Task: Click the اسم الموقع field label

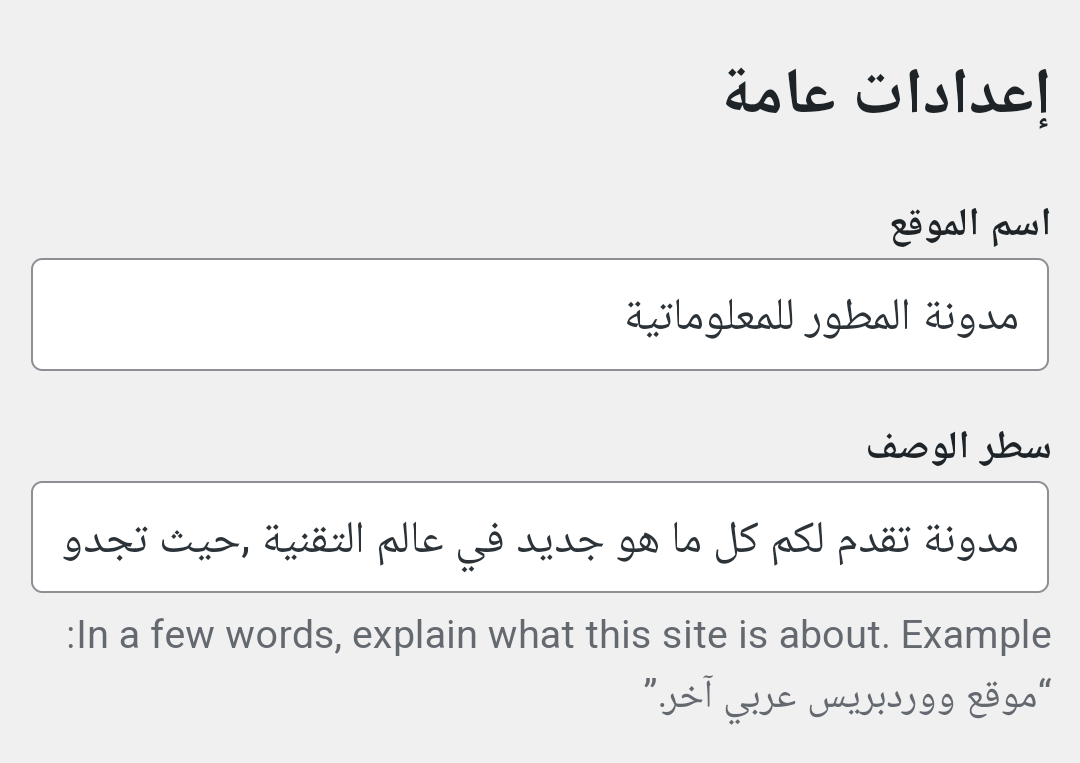Action: pos(970,225)
